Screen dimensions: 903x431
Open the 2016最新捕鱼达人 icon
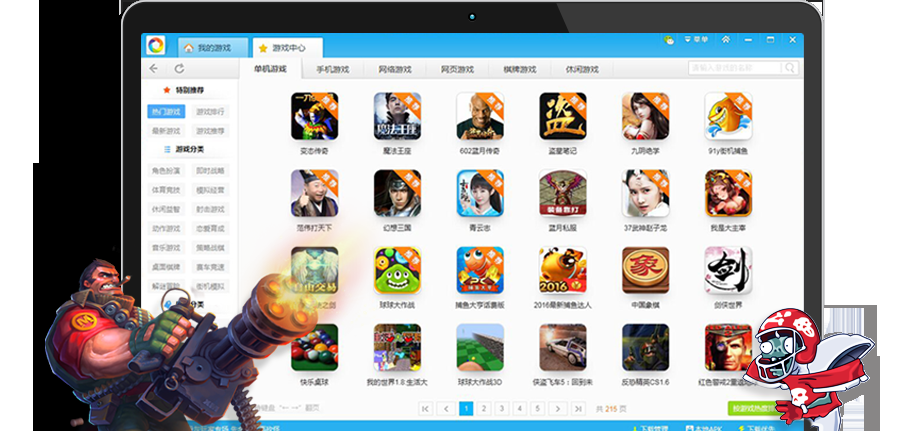563,270
